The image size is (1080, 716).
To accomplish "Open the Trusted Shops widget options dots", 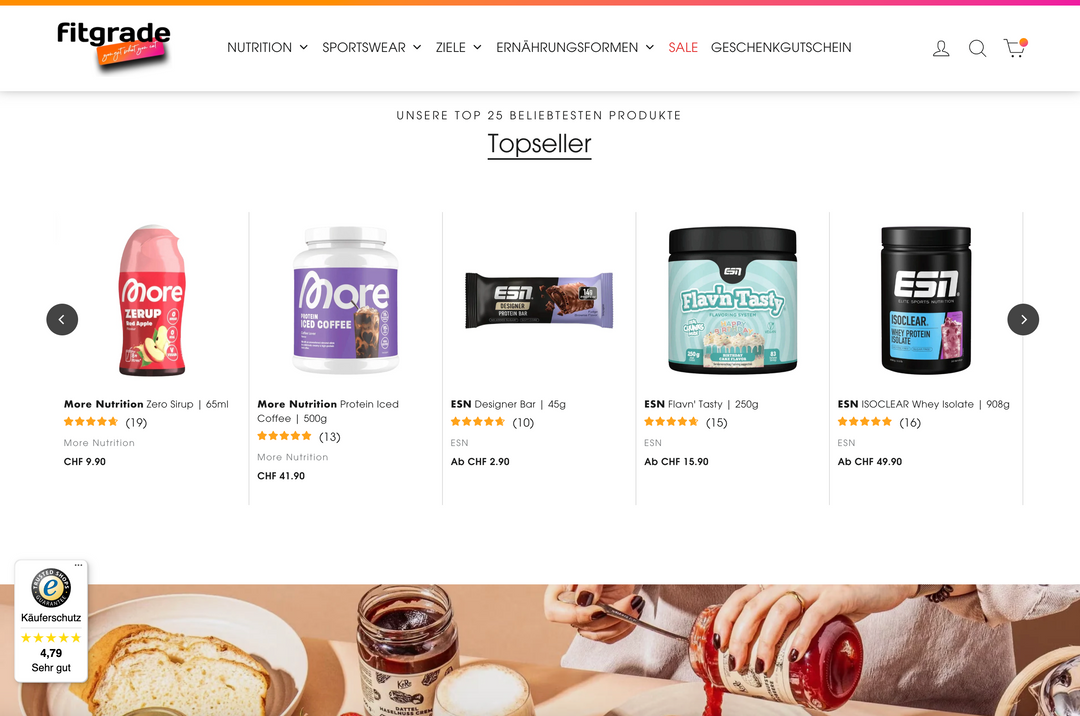I will pos(79,565).
